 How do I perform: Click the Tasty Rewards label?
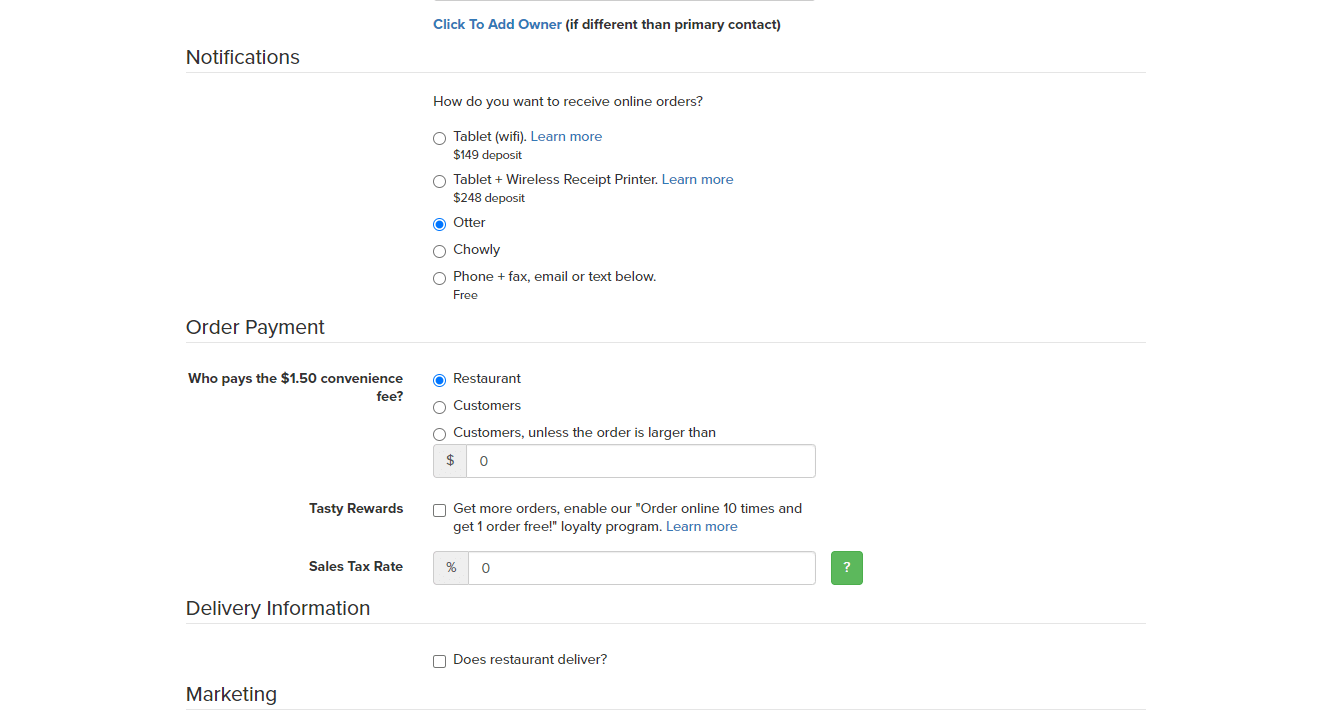click(356, 508)
